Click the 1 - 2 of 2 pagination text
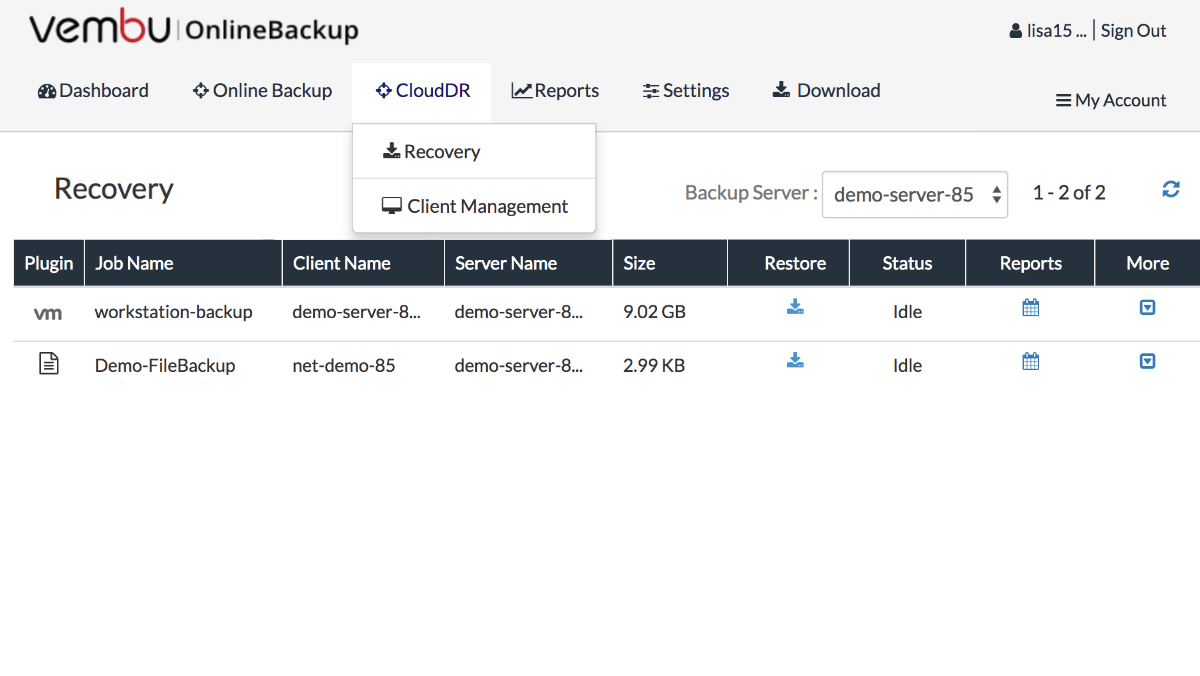The height and width of the screenshot is (676, 1200). pos(1069,193)
